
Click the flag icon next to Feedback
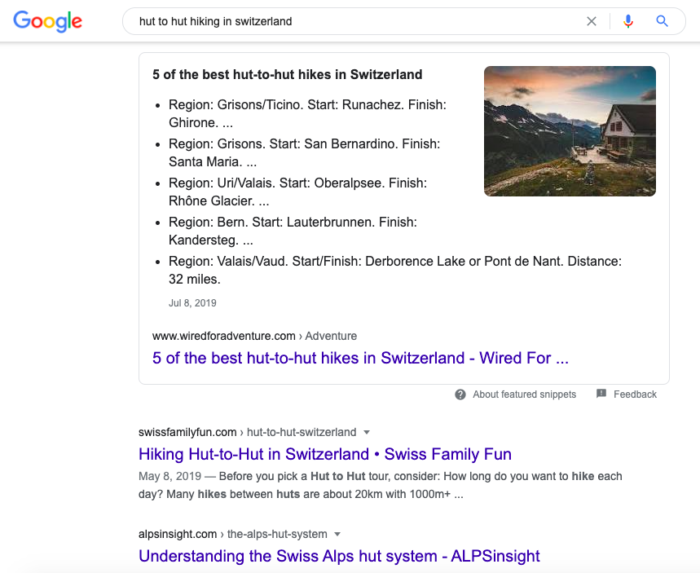click(601, 394)
